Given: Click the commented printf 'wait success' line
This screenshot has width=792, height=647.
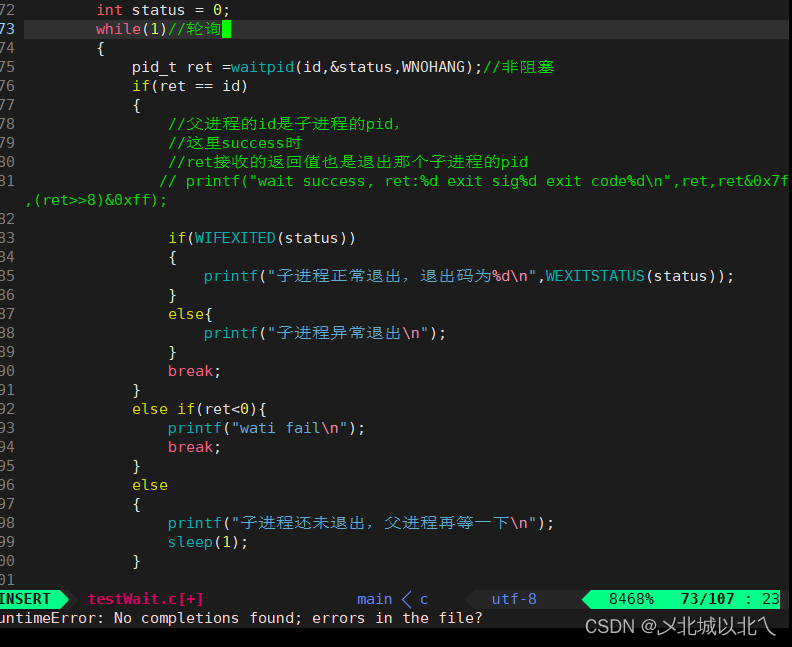Looking at the screenshot, I should click(474, 181).
